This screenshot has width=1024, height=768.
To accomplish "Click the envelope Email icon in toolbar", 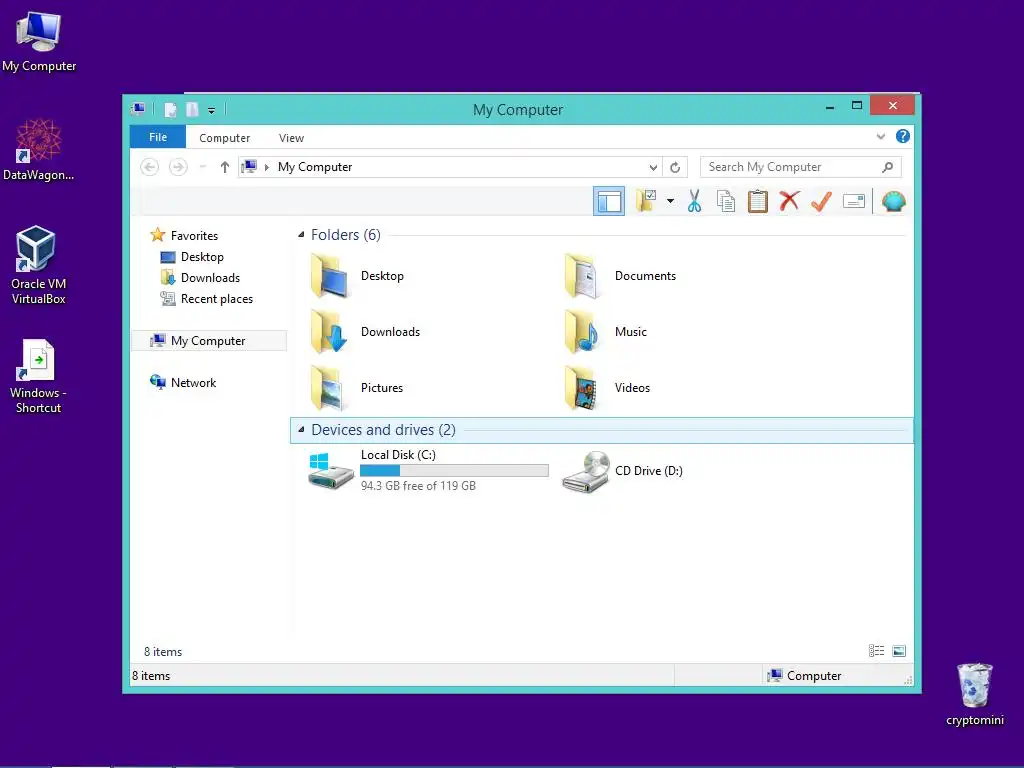I will coord(854,201).
